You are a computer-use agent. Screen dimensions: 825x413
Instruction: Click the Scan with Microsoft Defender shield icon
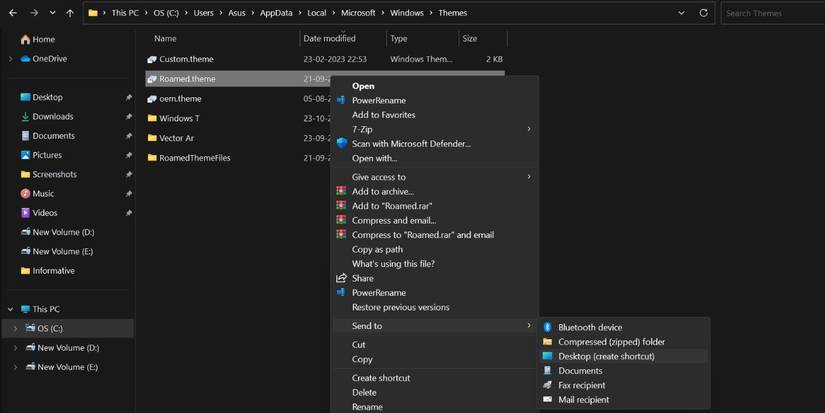click(342, 144)
